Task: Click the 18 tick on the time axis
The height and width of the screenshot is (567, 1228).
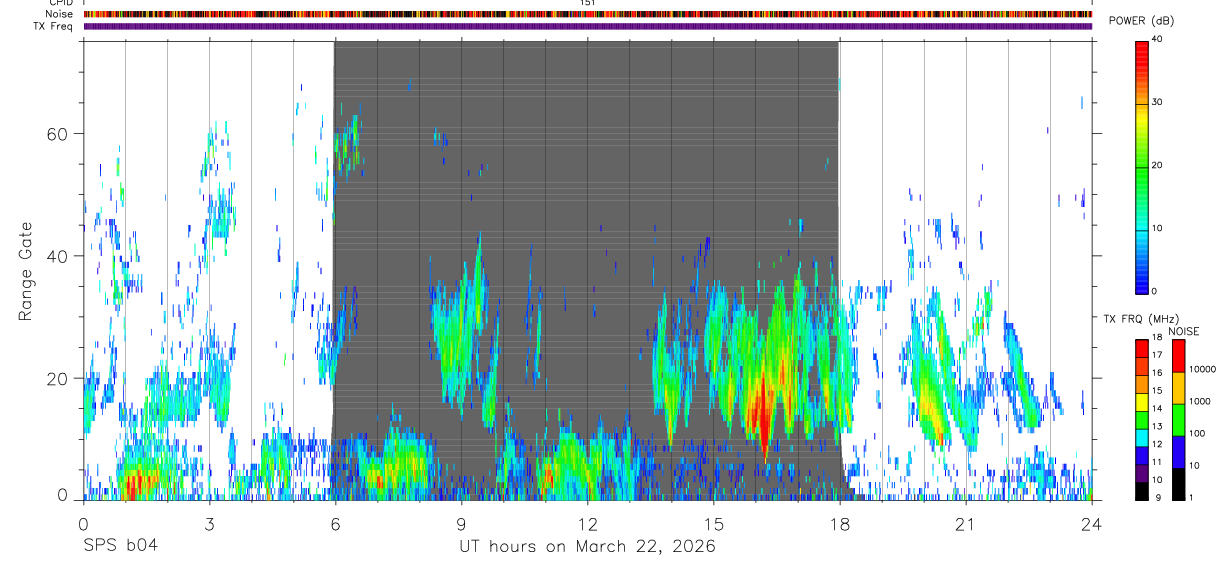Action: click(839, 524)
